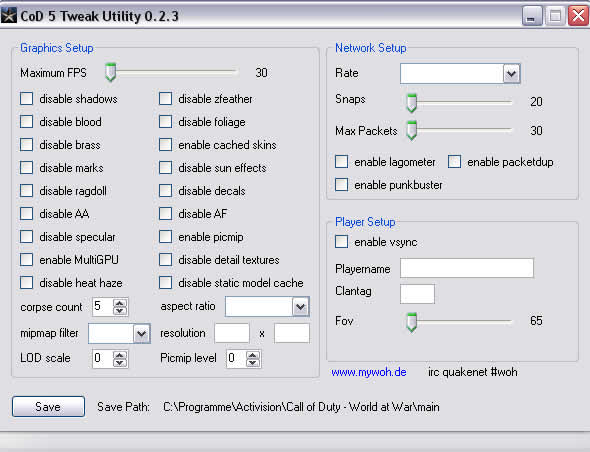Click the resolution width field
Image resolution: width=590 pixels, height=452 pixels.
pos(232,333)
